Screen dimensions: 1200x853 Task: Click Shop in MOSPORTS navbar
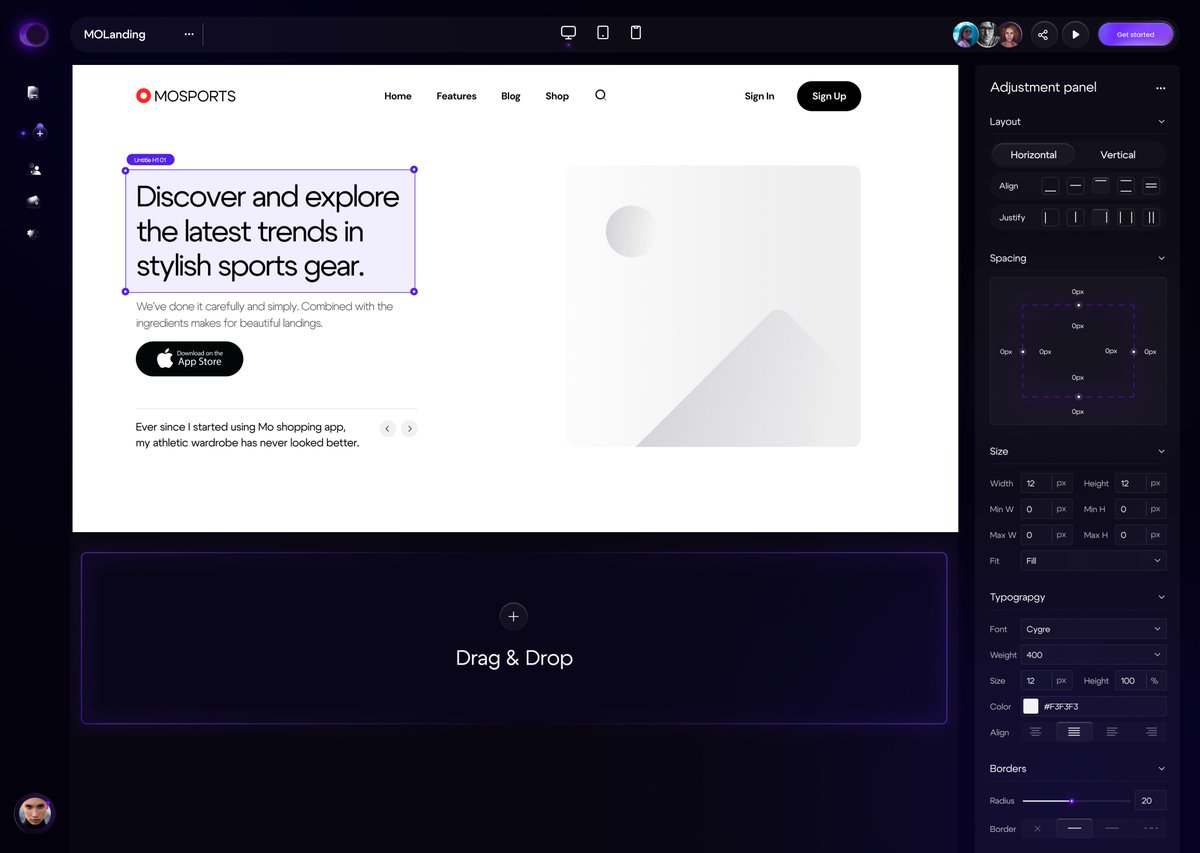pyautogui.click(x=557, y=96)
